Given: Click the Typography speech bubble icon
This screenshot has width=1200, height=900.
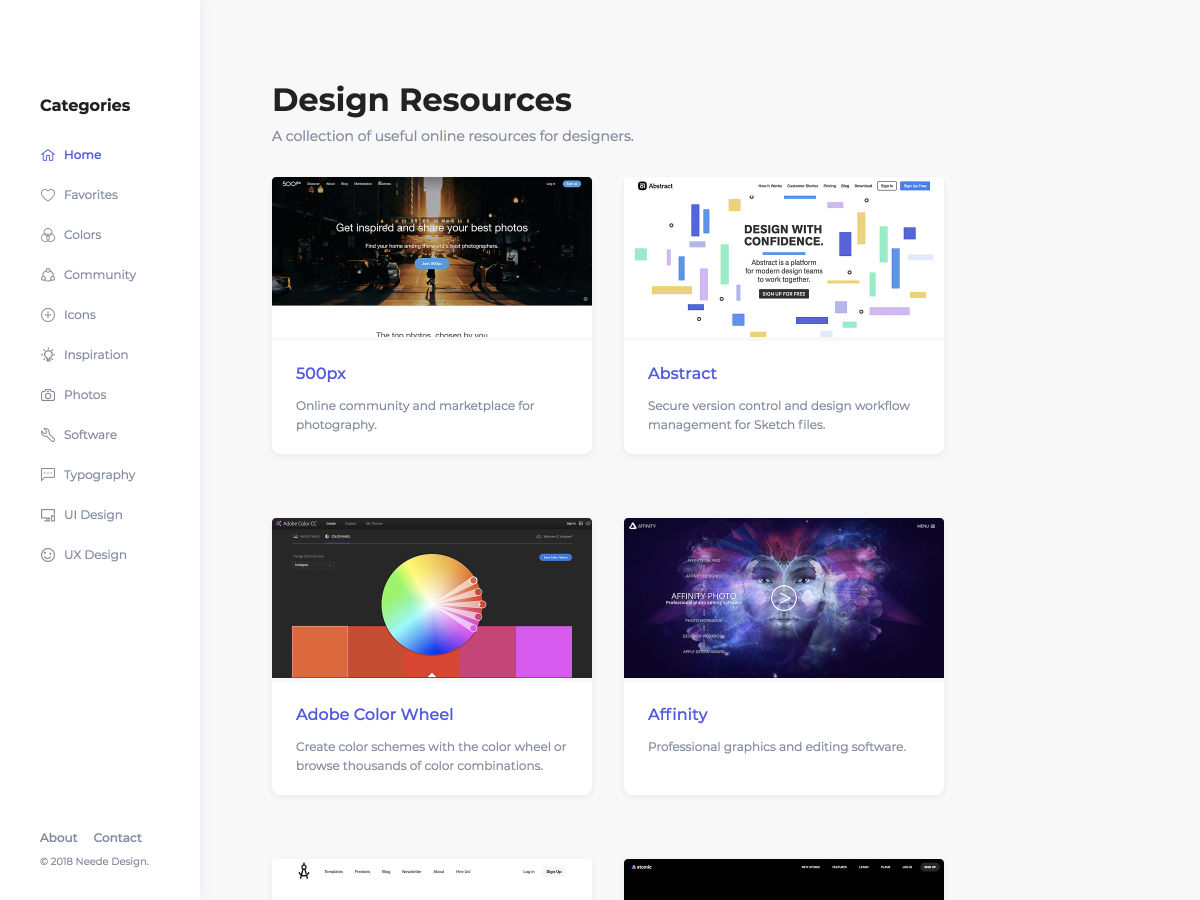Looking at the screenshot, I should [47, 475].
